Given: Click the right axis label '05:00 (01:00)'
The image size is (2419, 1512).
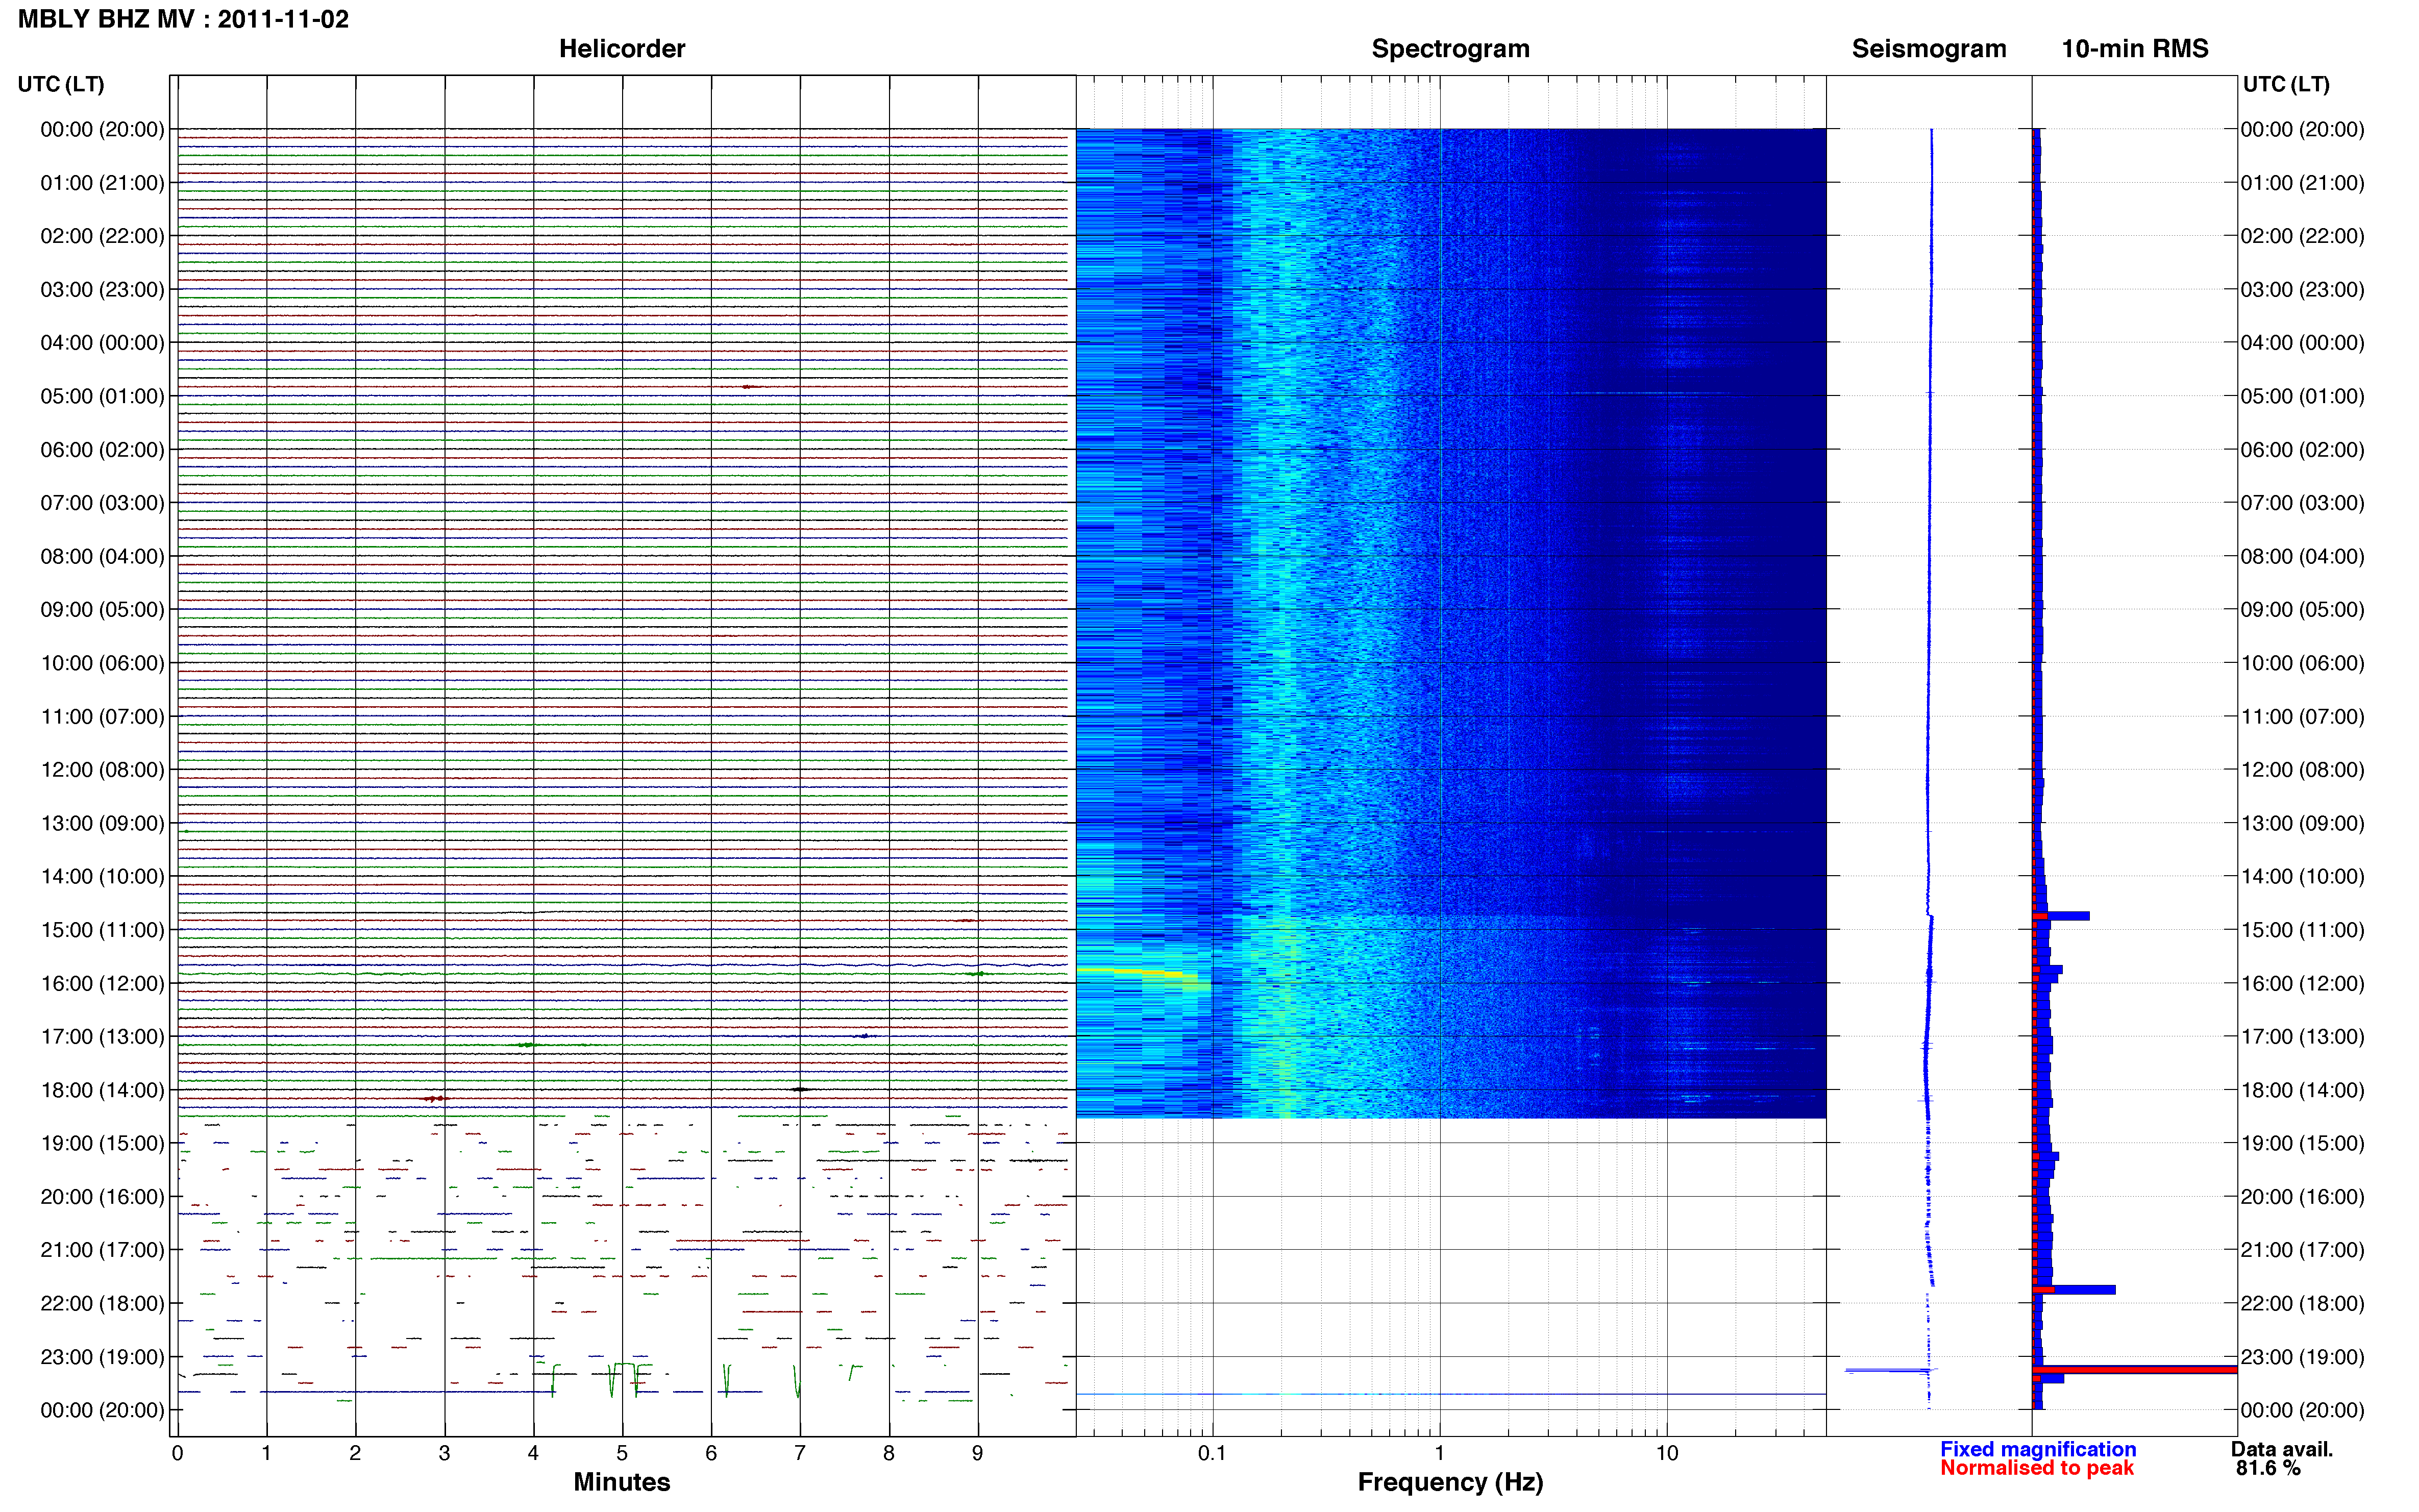Looking at the screenshot, I should (x=2302, y=396).
